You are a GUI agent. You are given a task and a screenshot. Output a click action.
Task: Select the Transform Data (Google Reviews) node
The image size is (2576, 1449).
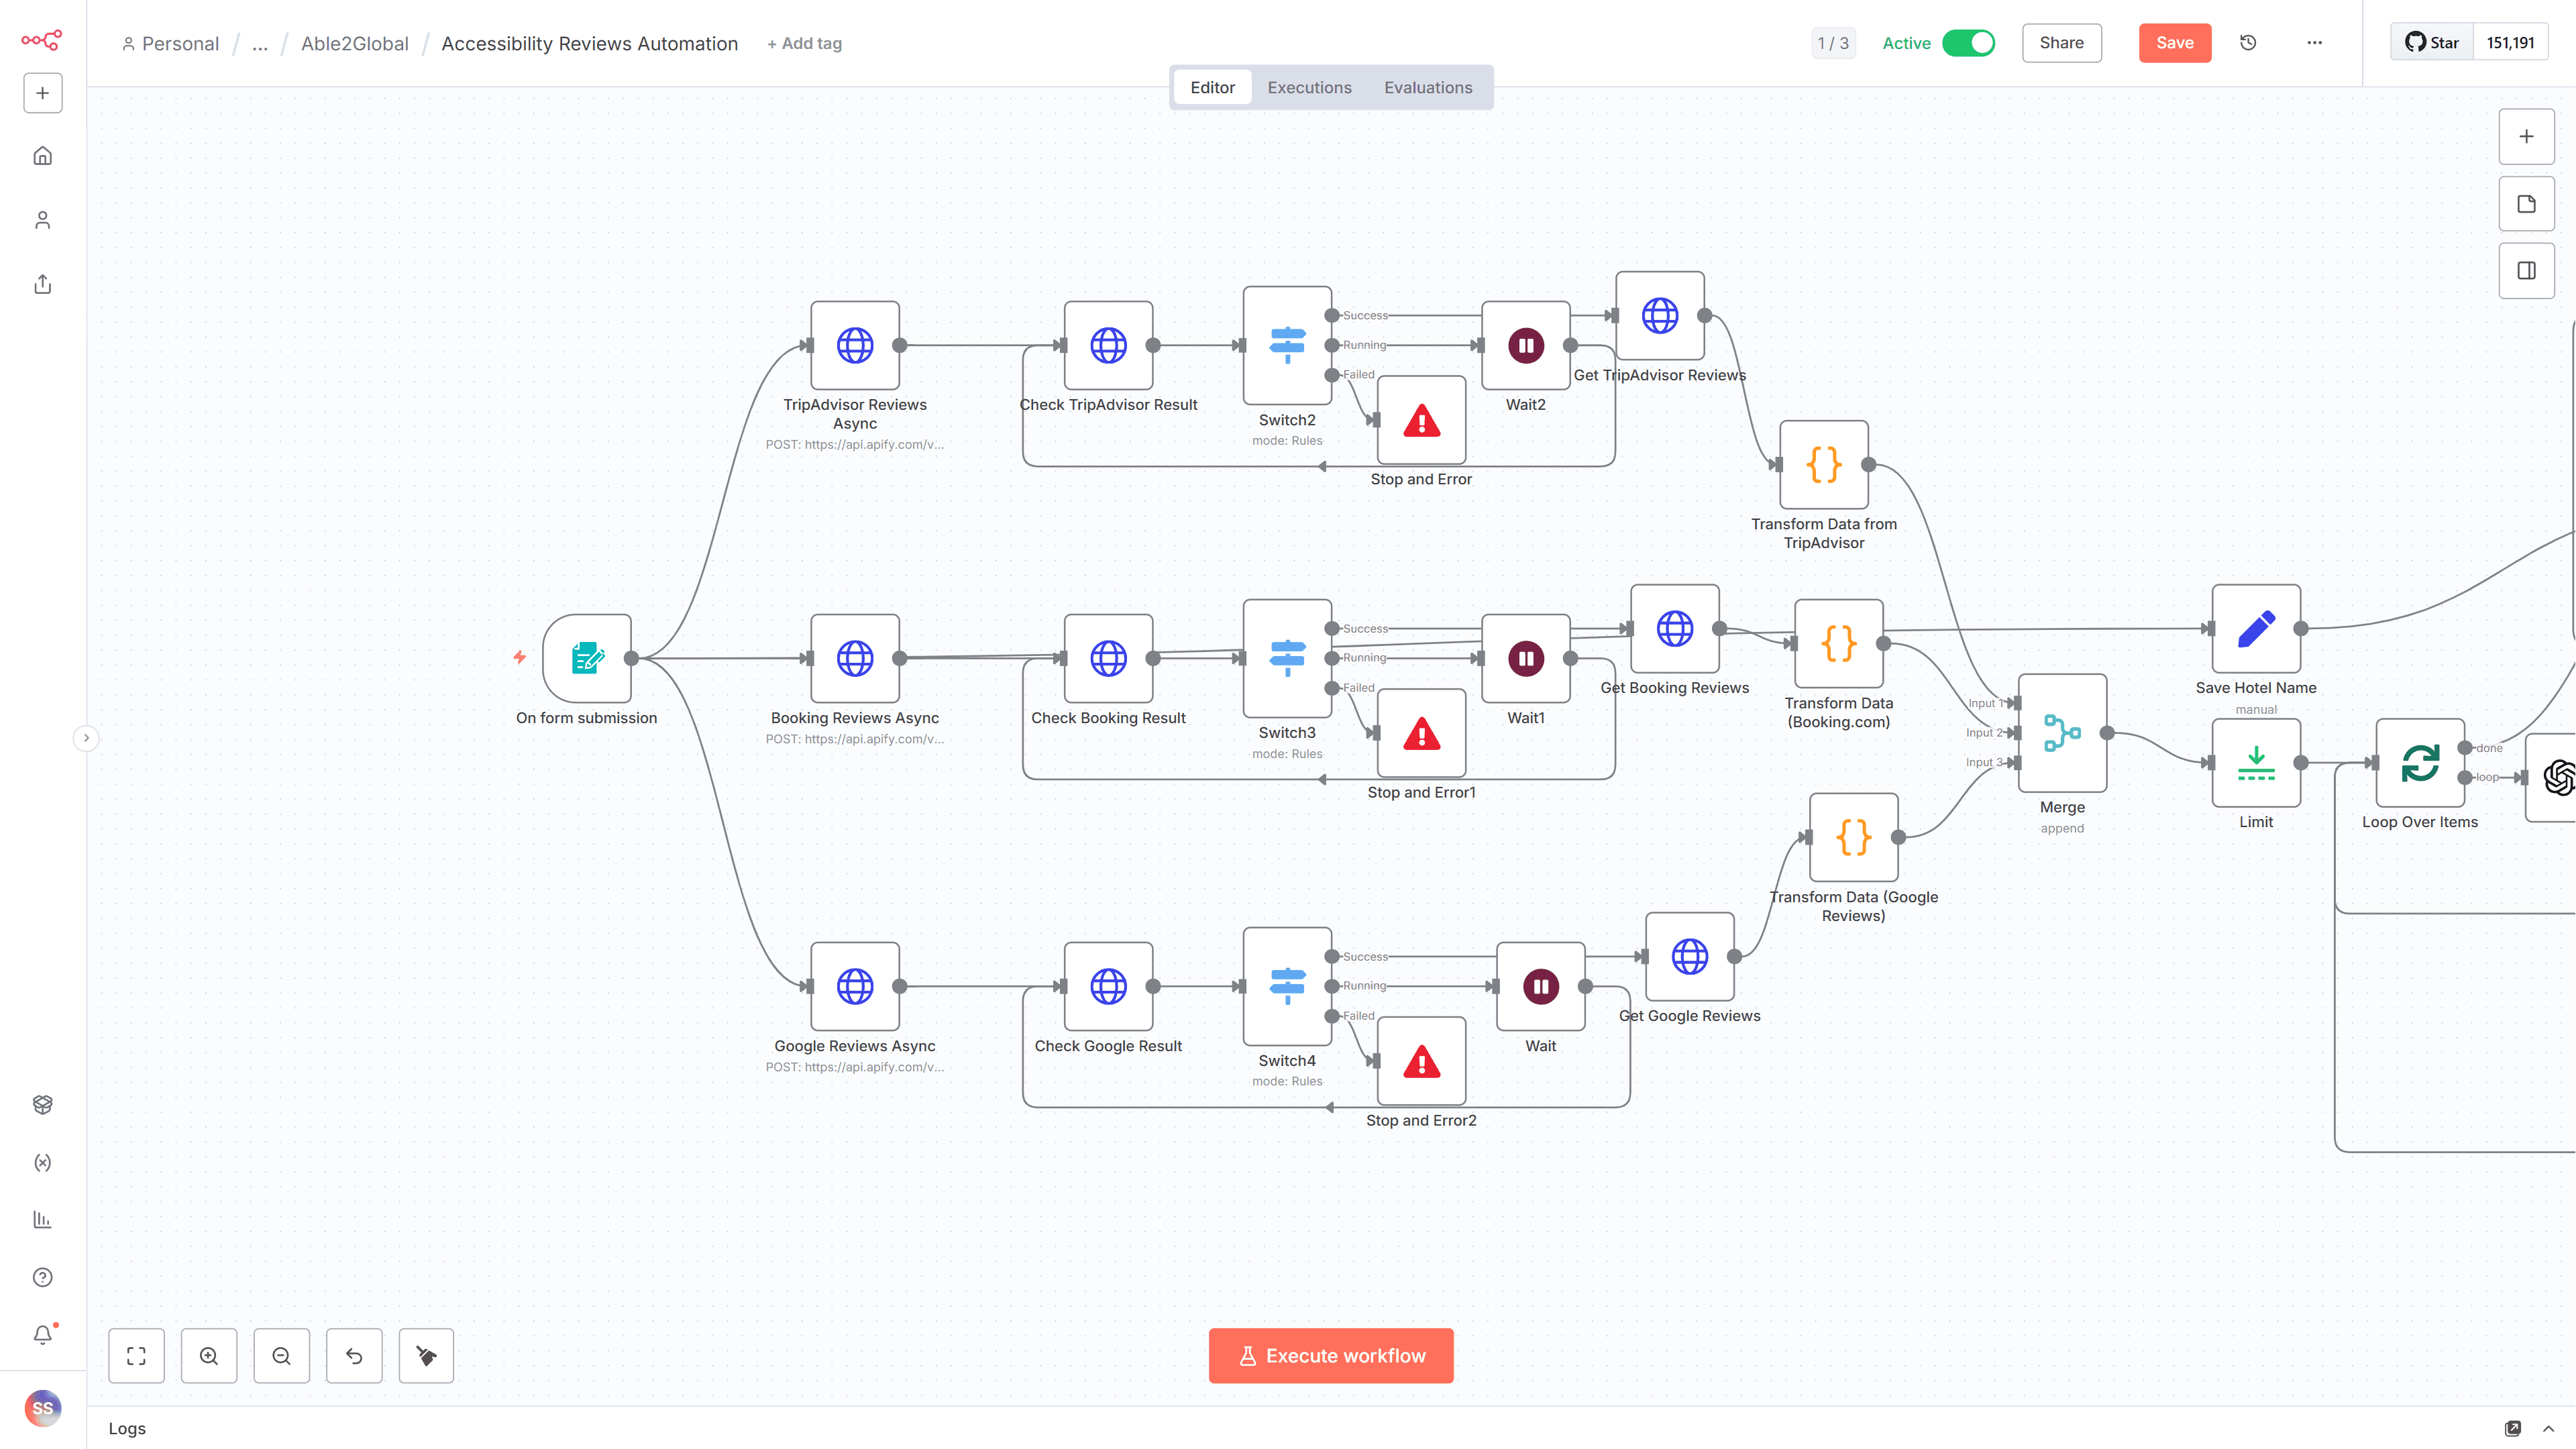click(x=1854, y=838)
